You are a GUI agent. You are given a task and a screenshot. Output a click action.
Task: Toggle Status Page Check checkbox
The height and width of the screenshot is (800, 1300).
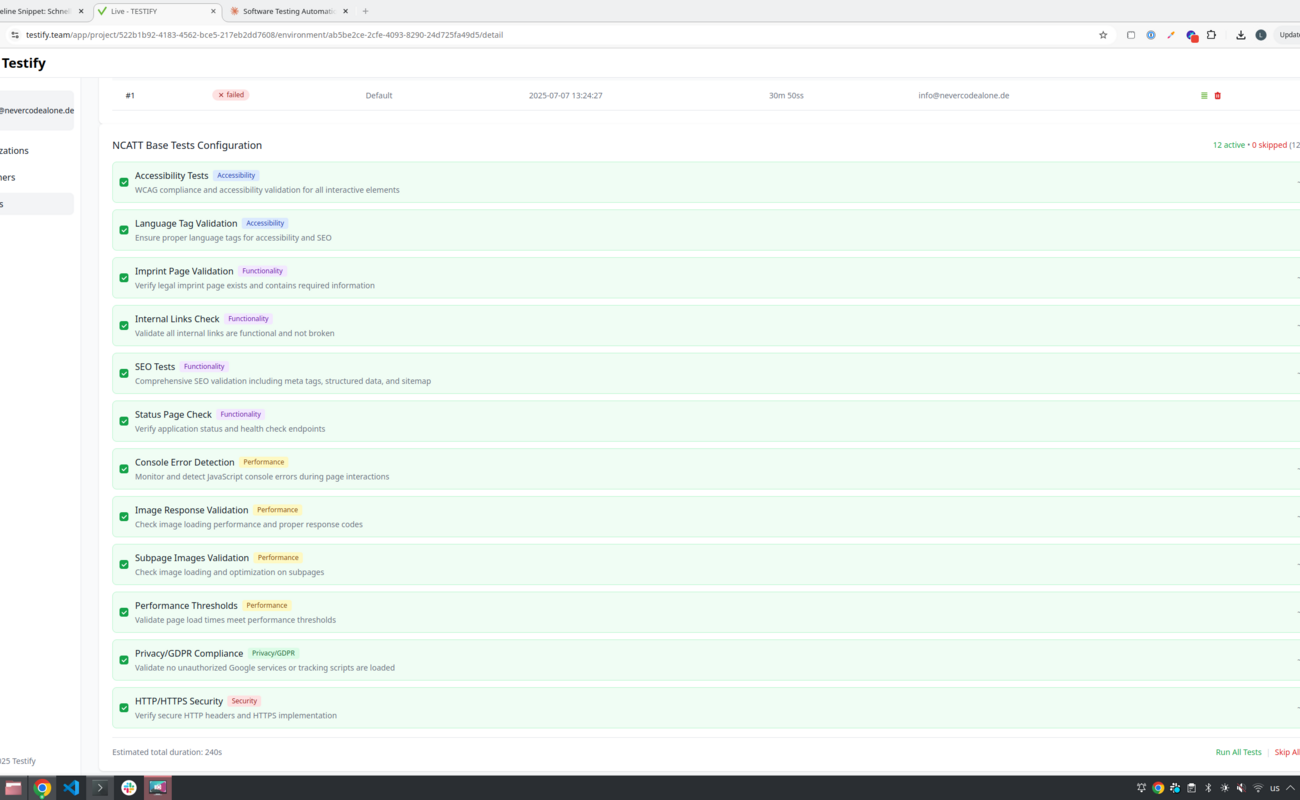point(124,421)
